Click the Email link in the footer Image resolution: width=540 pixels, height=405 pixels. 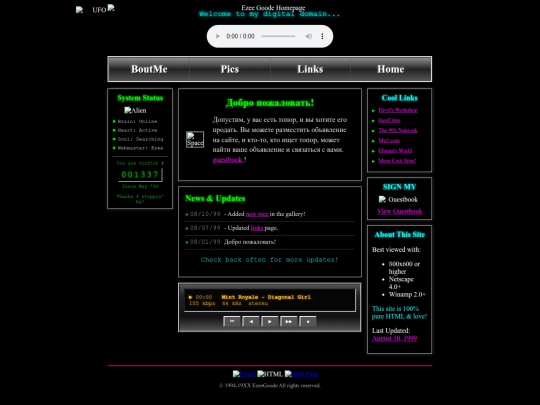click(x=244, y=374)
